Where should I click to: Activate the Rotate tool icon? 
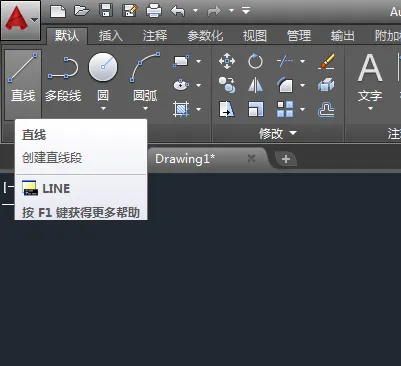coord(255,61)
